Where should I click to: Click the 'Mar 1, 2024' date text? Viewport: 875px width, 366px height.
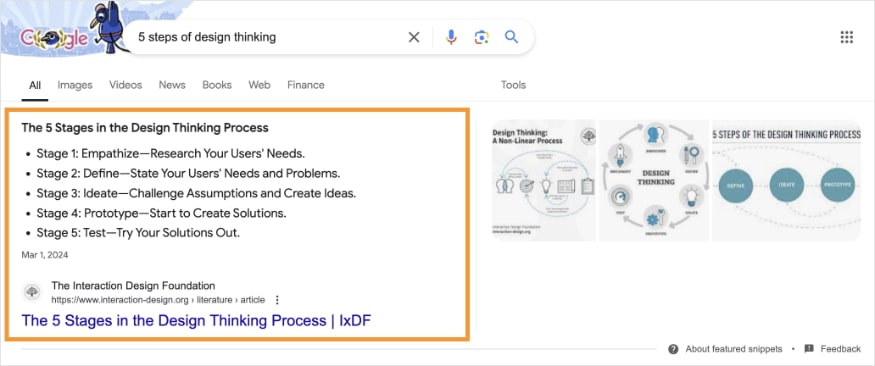click(45, 255)
